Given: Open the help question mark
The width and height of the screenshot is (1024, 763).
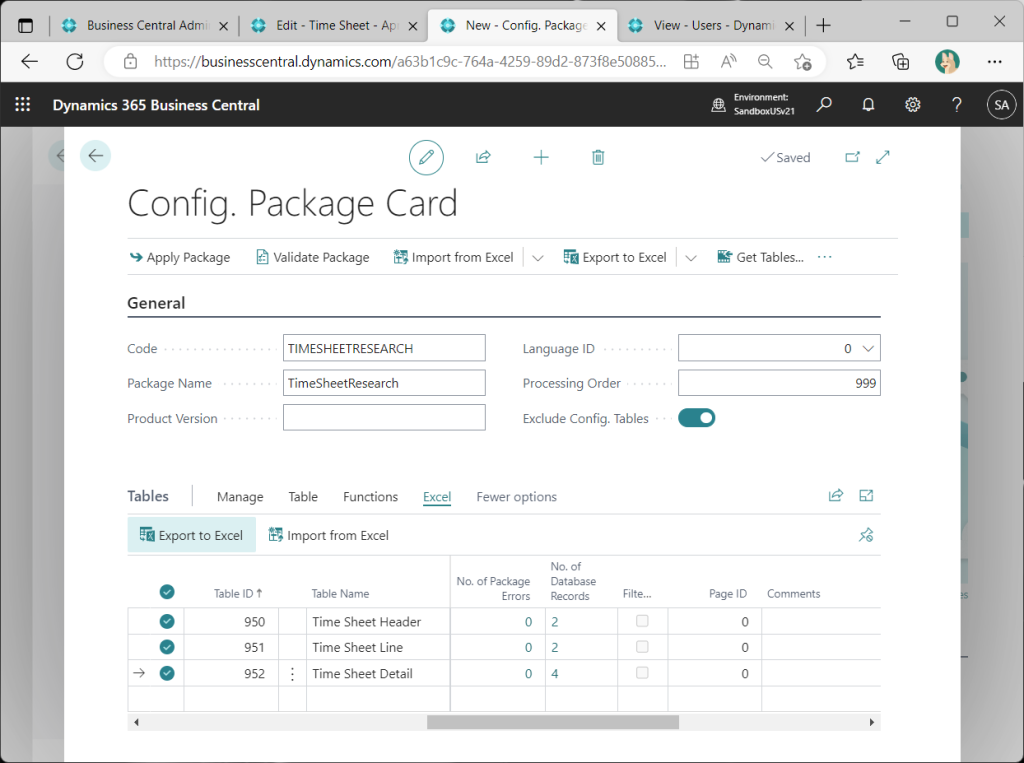Looking at the screenshot, I should coord(956,105).
